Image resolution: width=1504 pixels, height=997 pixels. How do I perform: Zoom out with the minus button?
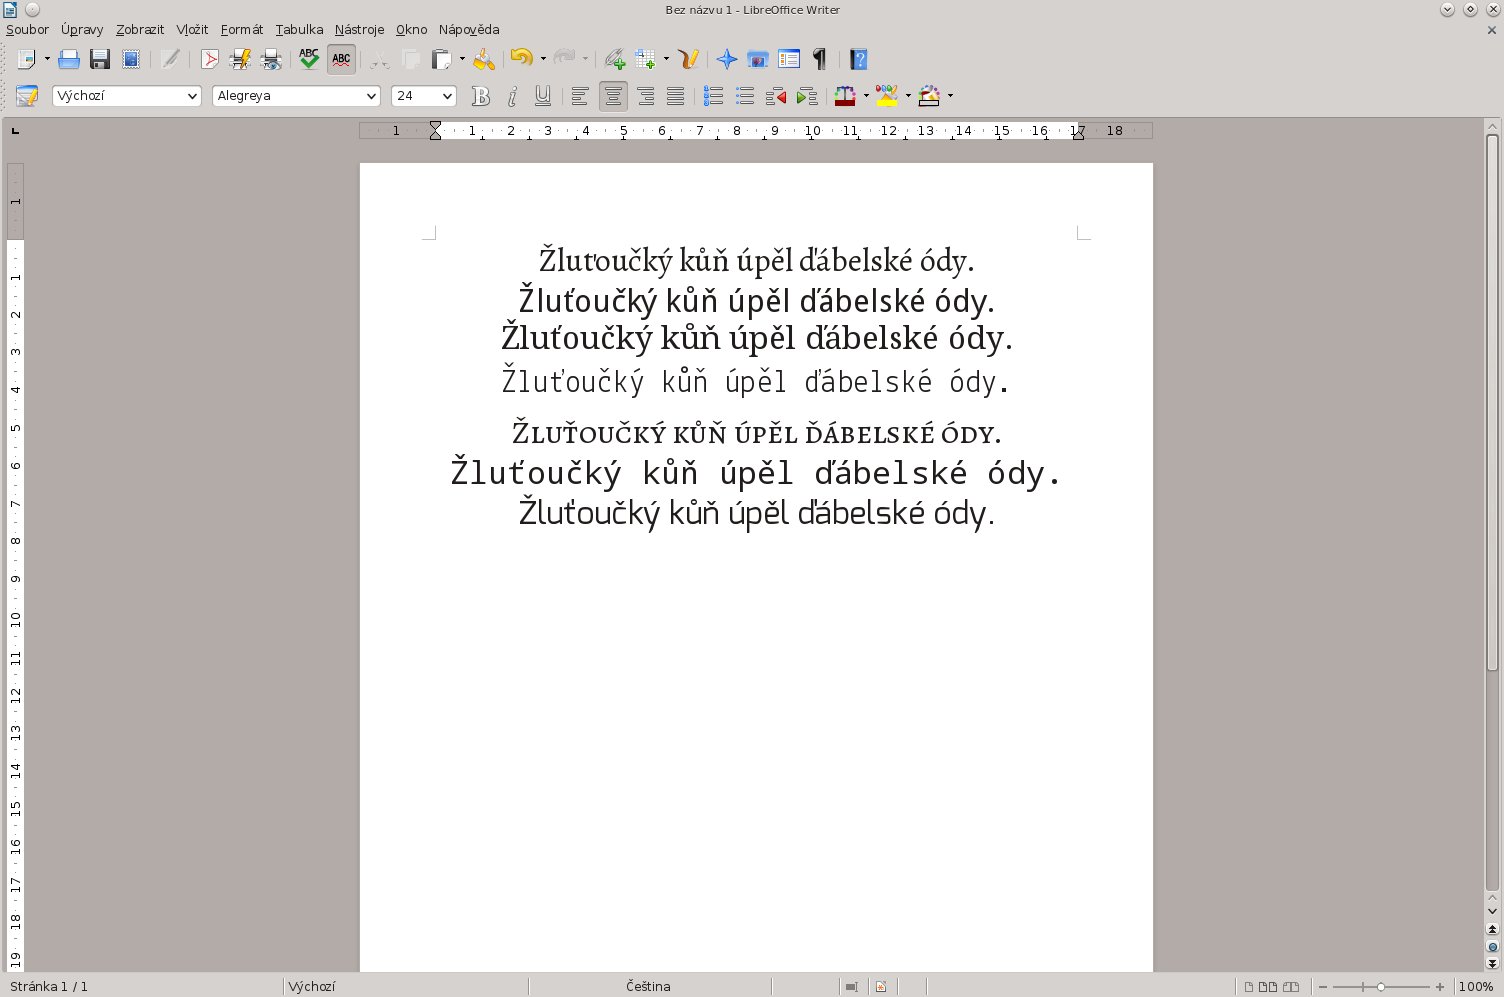pyautogui.click(x=1323, y=987)
